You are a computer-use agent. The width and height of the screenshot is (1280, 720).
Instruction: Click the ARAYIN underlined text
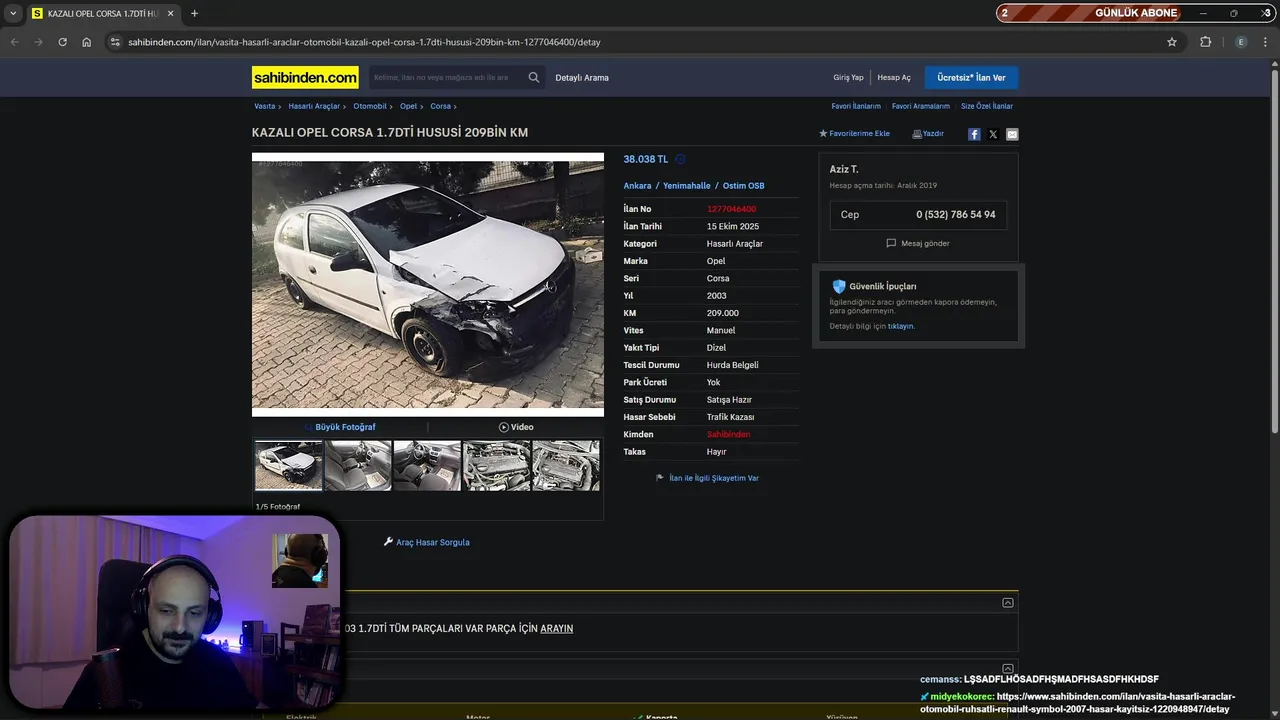point(556,629)
